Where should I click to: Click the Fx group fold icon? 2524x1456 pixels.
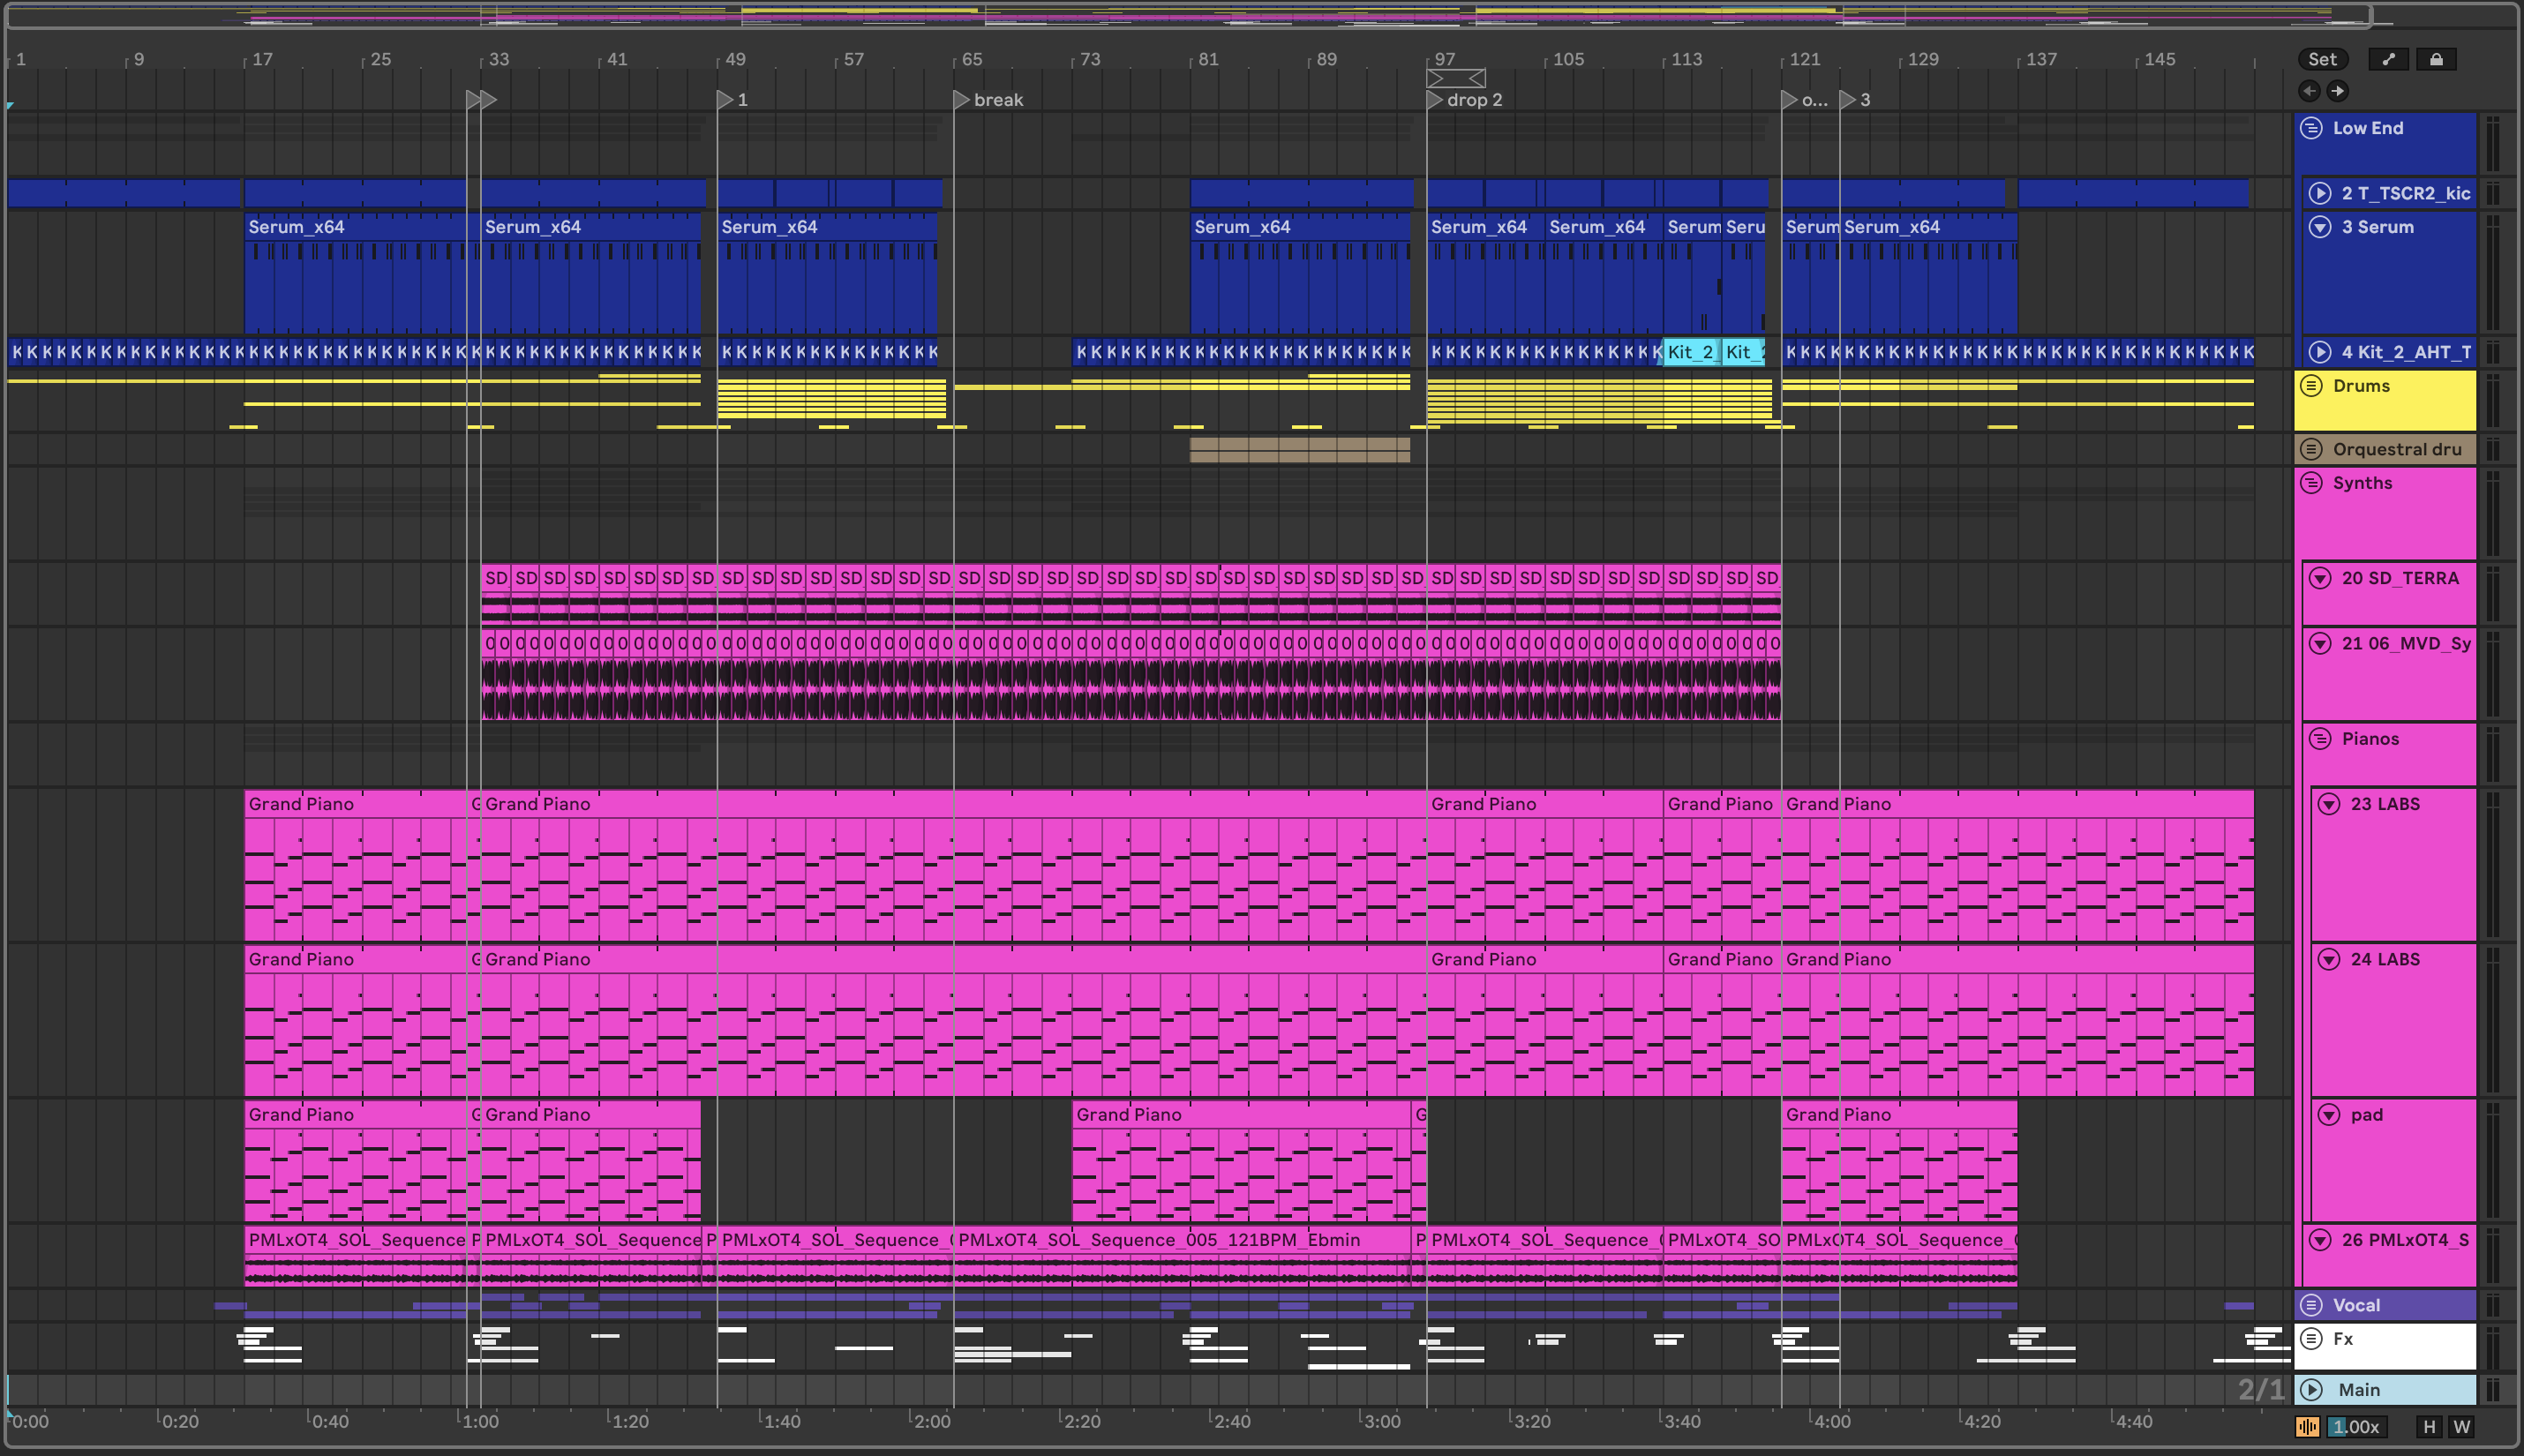(x=2311, y=1339)
